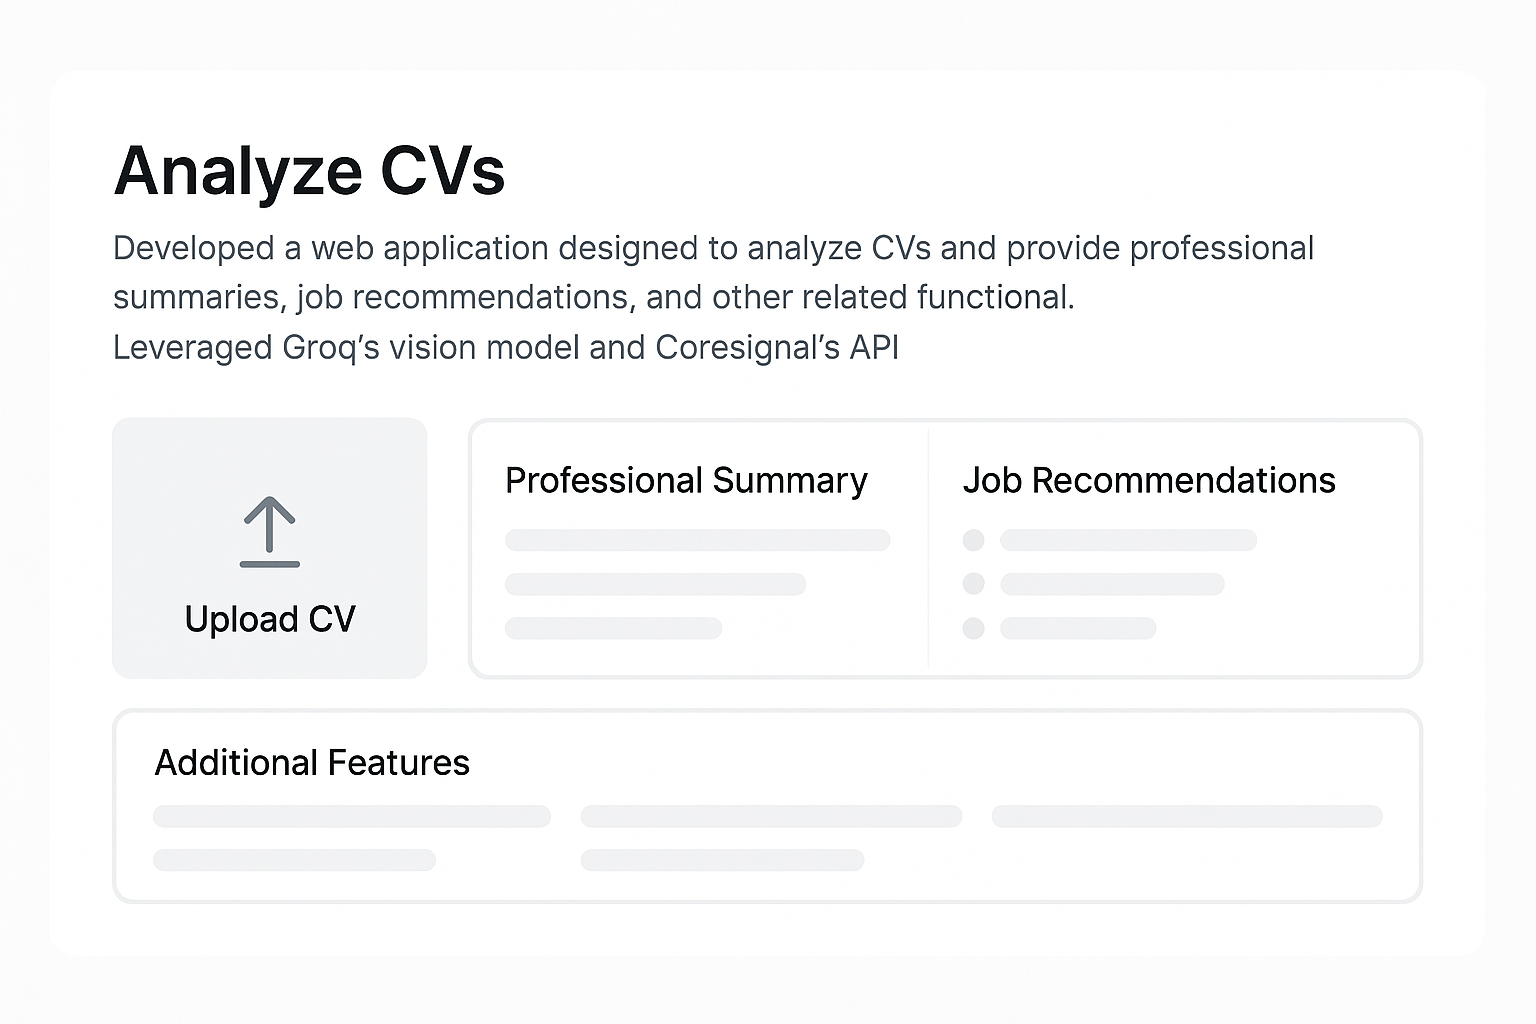Open the first job recommendation placeholder

(x=1128, y=540)
